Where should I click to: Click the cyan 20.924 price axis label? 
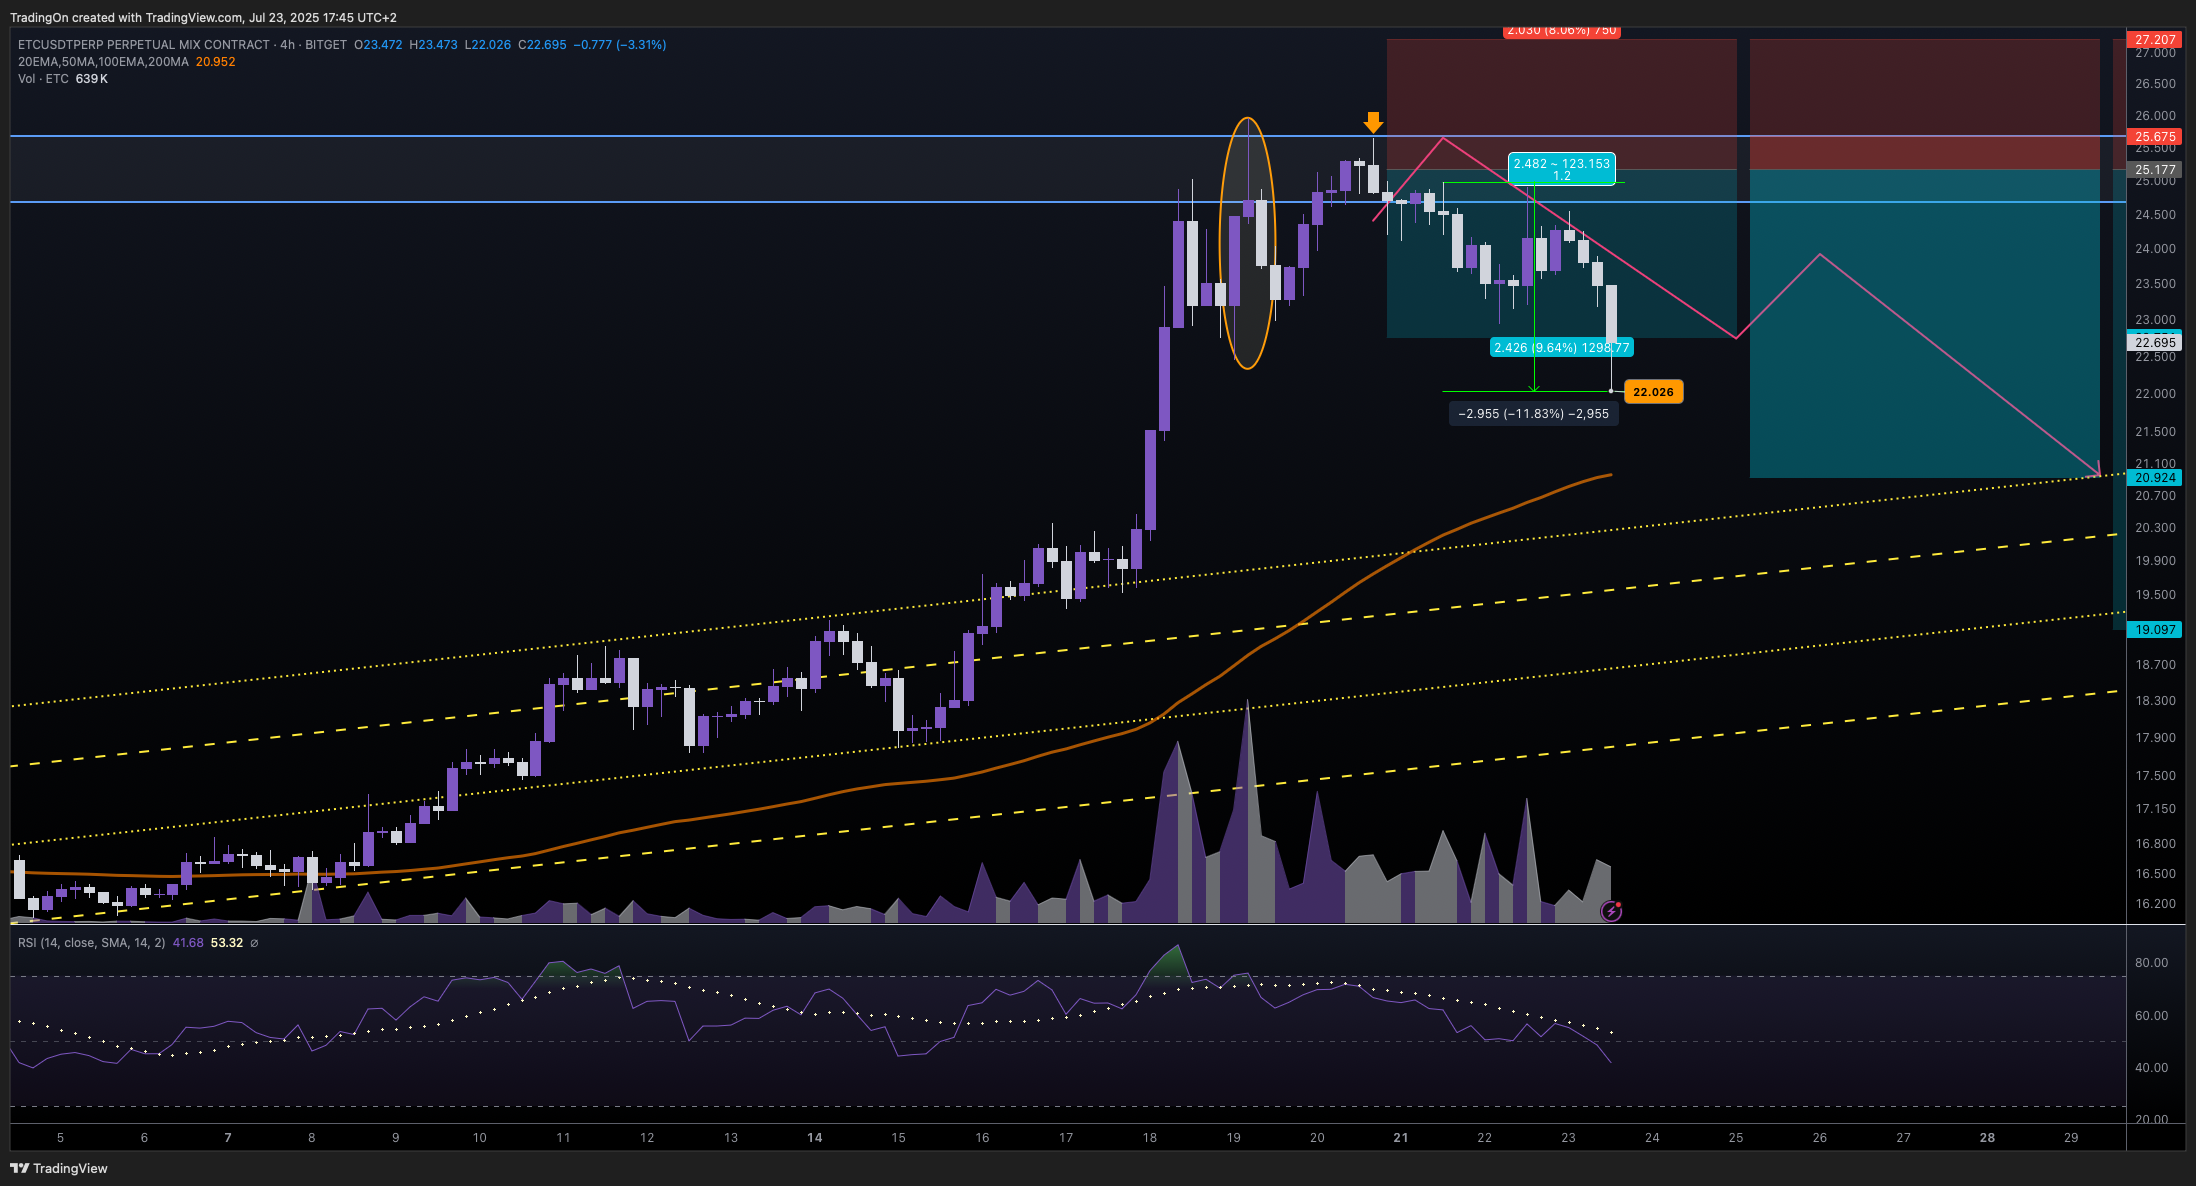click(x=2155, y=478)
